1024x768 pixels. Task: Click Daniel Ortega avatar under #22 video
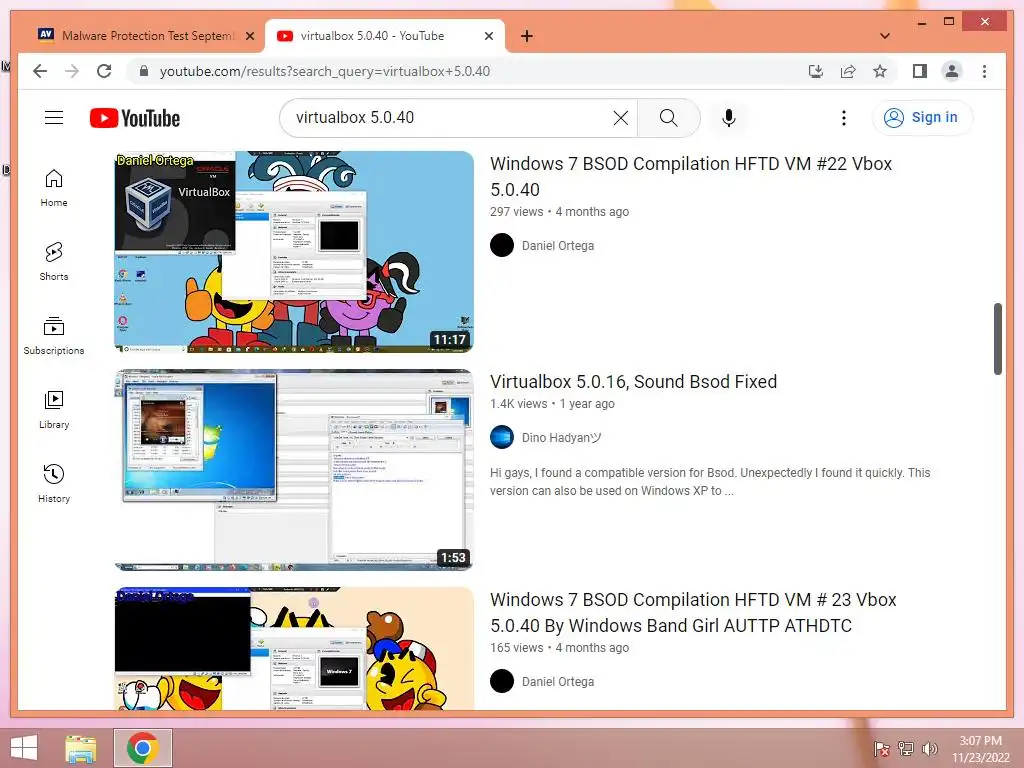tap(502, 245)
